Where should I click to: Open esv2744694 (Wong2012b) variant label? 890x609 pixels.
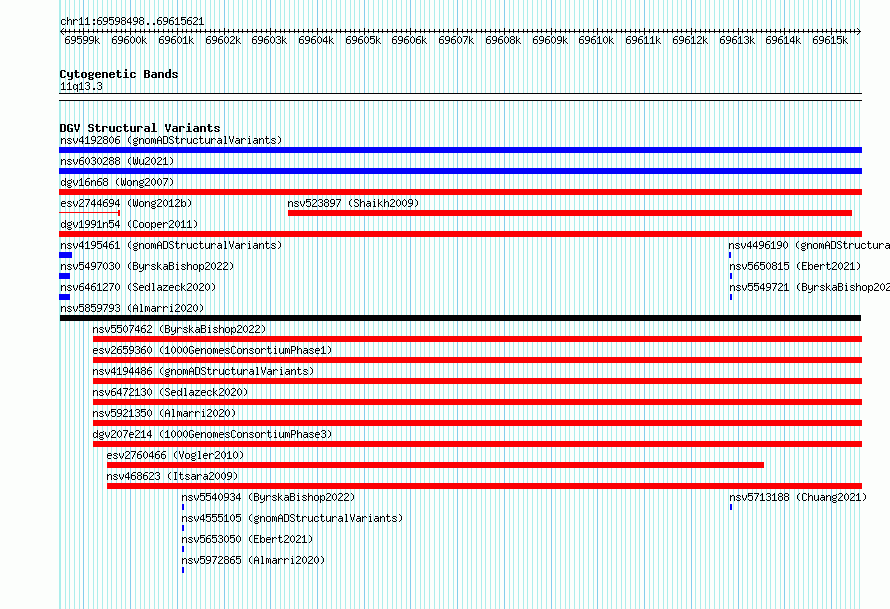[126, 203]
